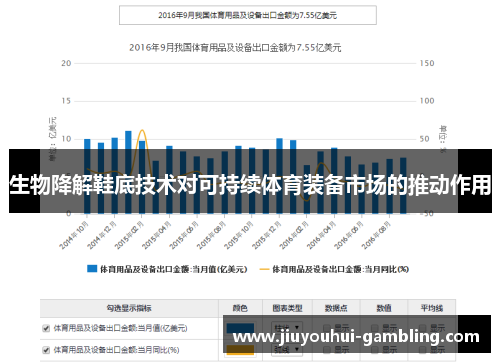Toggle the 当月值(亿美元) indicator checkbox
This screenshot has width=500, height=362.
tap(46, 328)
